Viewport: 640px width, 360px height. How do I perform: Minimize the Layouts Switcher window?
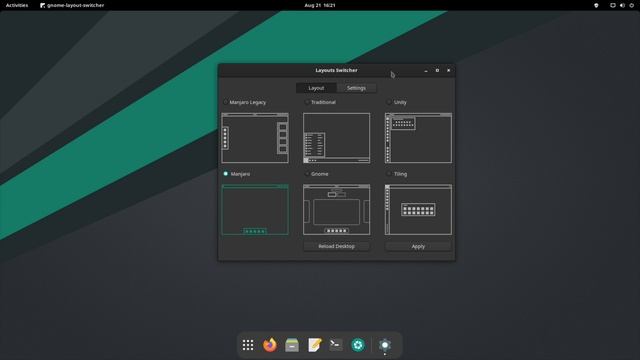[x=426, y=70]
